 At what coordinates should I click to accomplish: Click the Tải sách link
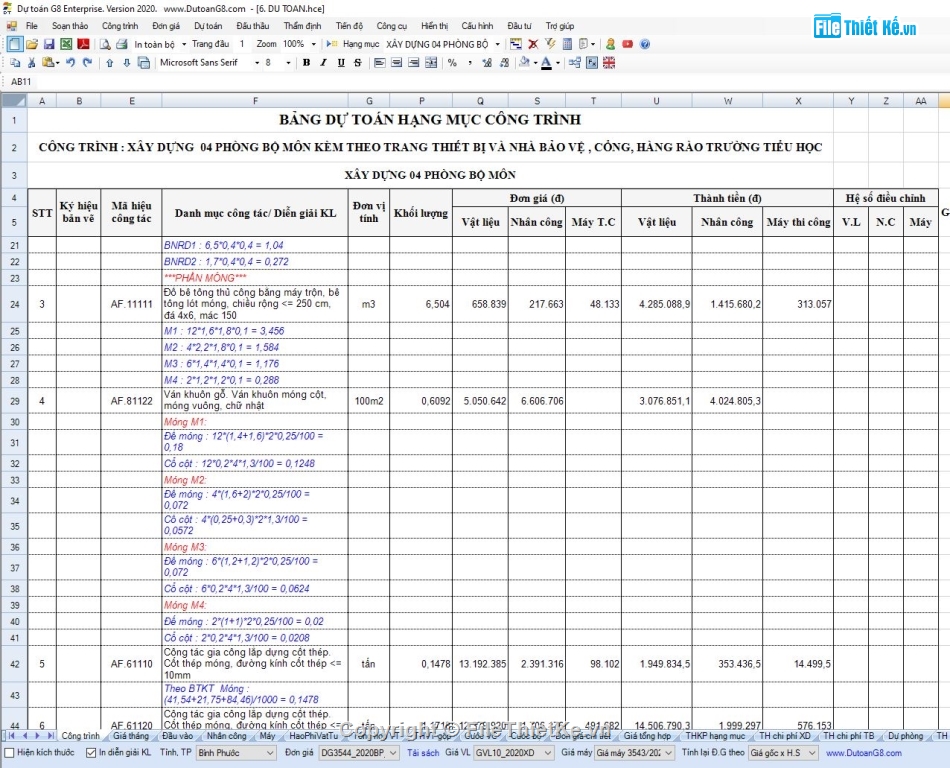click(x=423, y=753)
